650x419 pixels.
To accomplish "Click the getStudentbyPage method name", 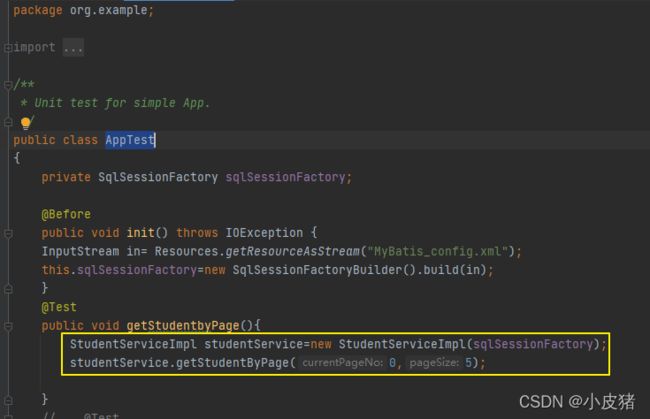I will pos(183,326).
